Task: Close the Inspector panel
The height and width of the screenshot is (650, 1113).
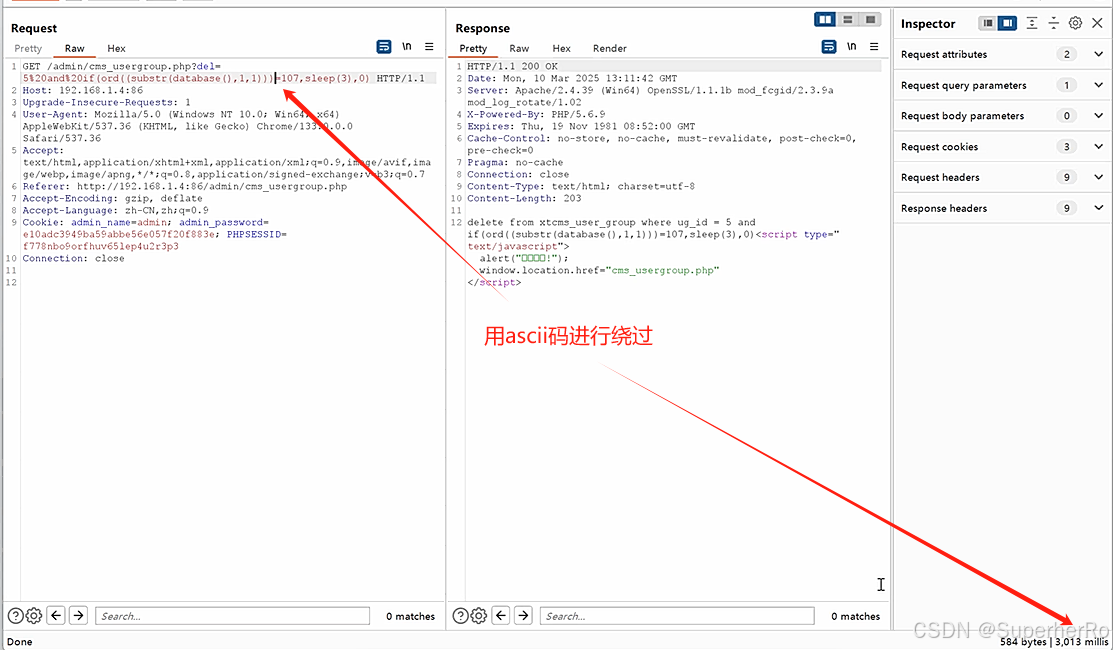Action: [x=1097, y=23]
